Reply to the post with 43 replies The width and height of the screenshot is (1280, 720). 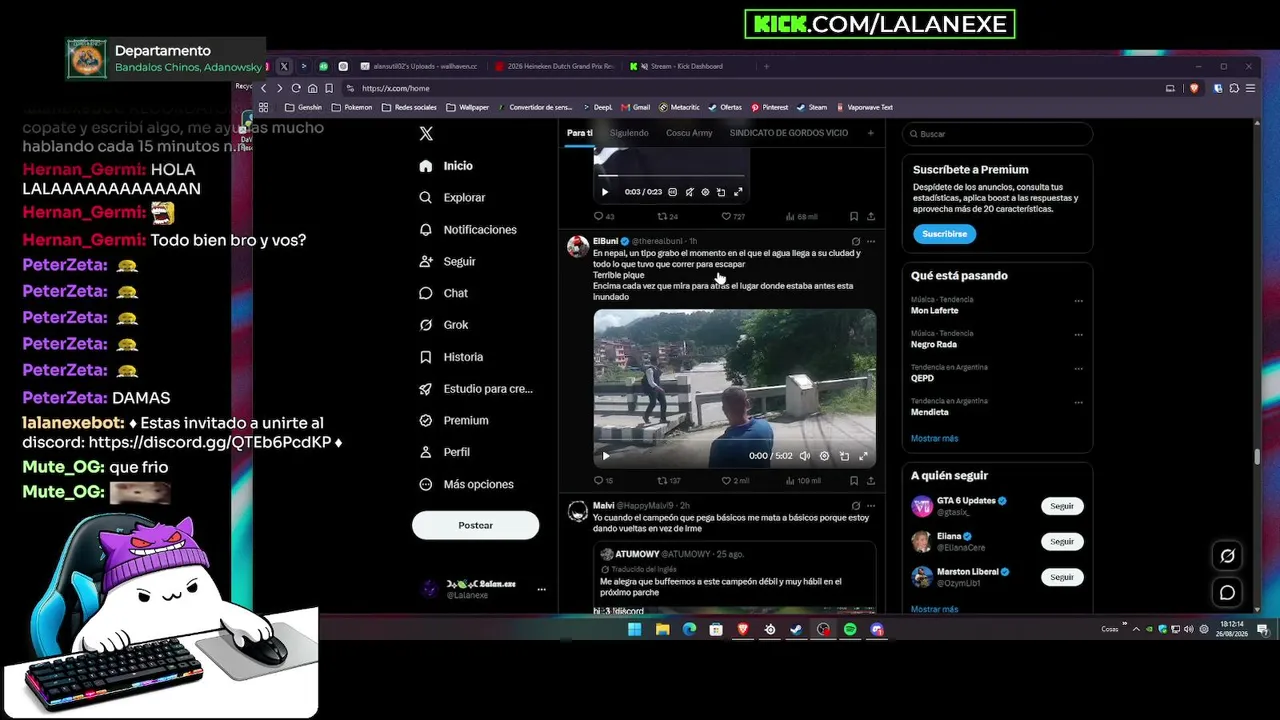(598, 216)
